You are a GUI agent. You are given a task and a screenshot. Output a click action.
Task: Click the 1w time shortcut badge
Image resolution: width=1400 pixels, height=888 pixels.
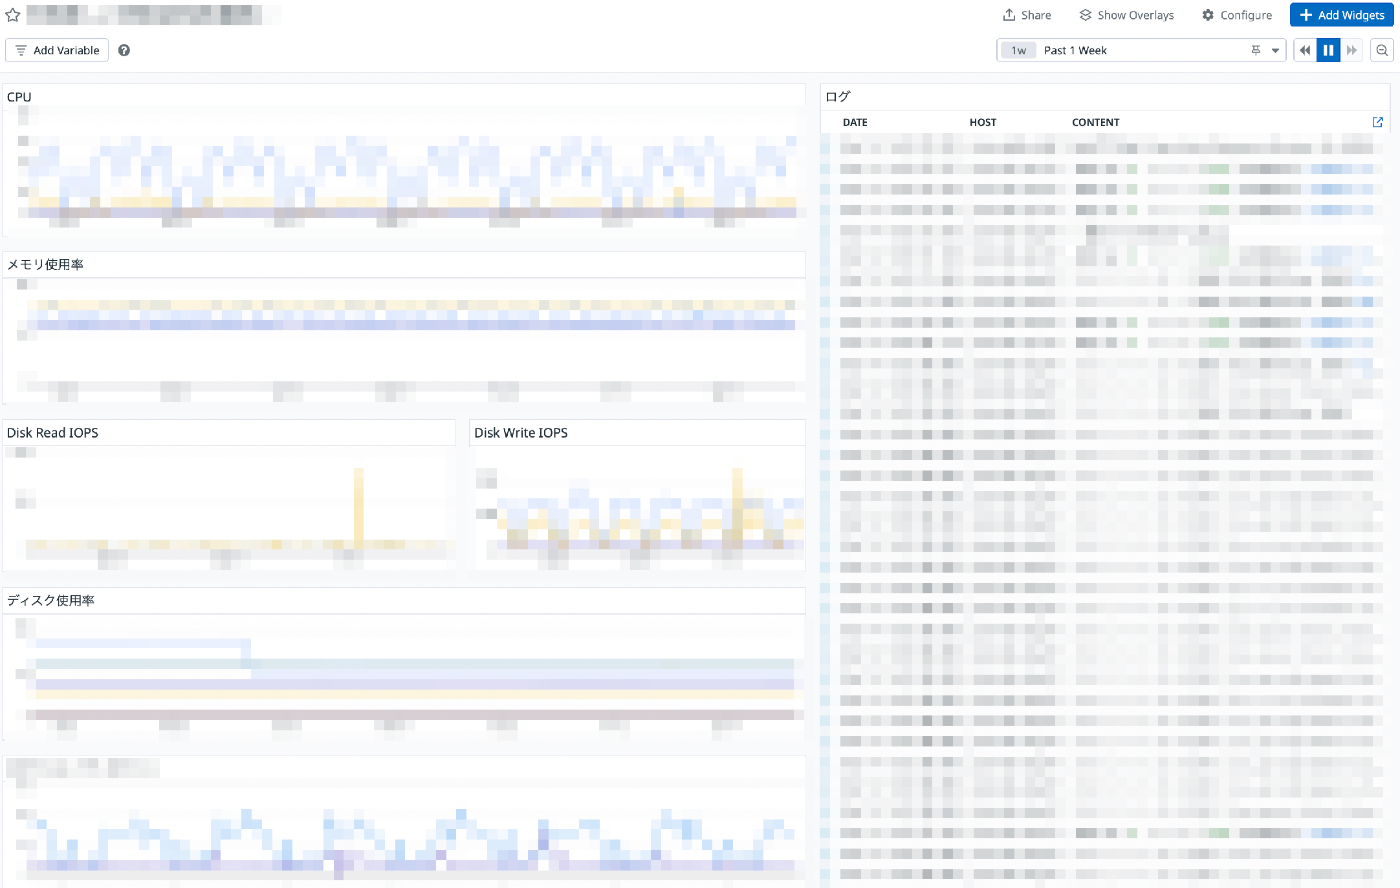coord(1019,50)
